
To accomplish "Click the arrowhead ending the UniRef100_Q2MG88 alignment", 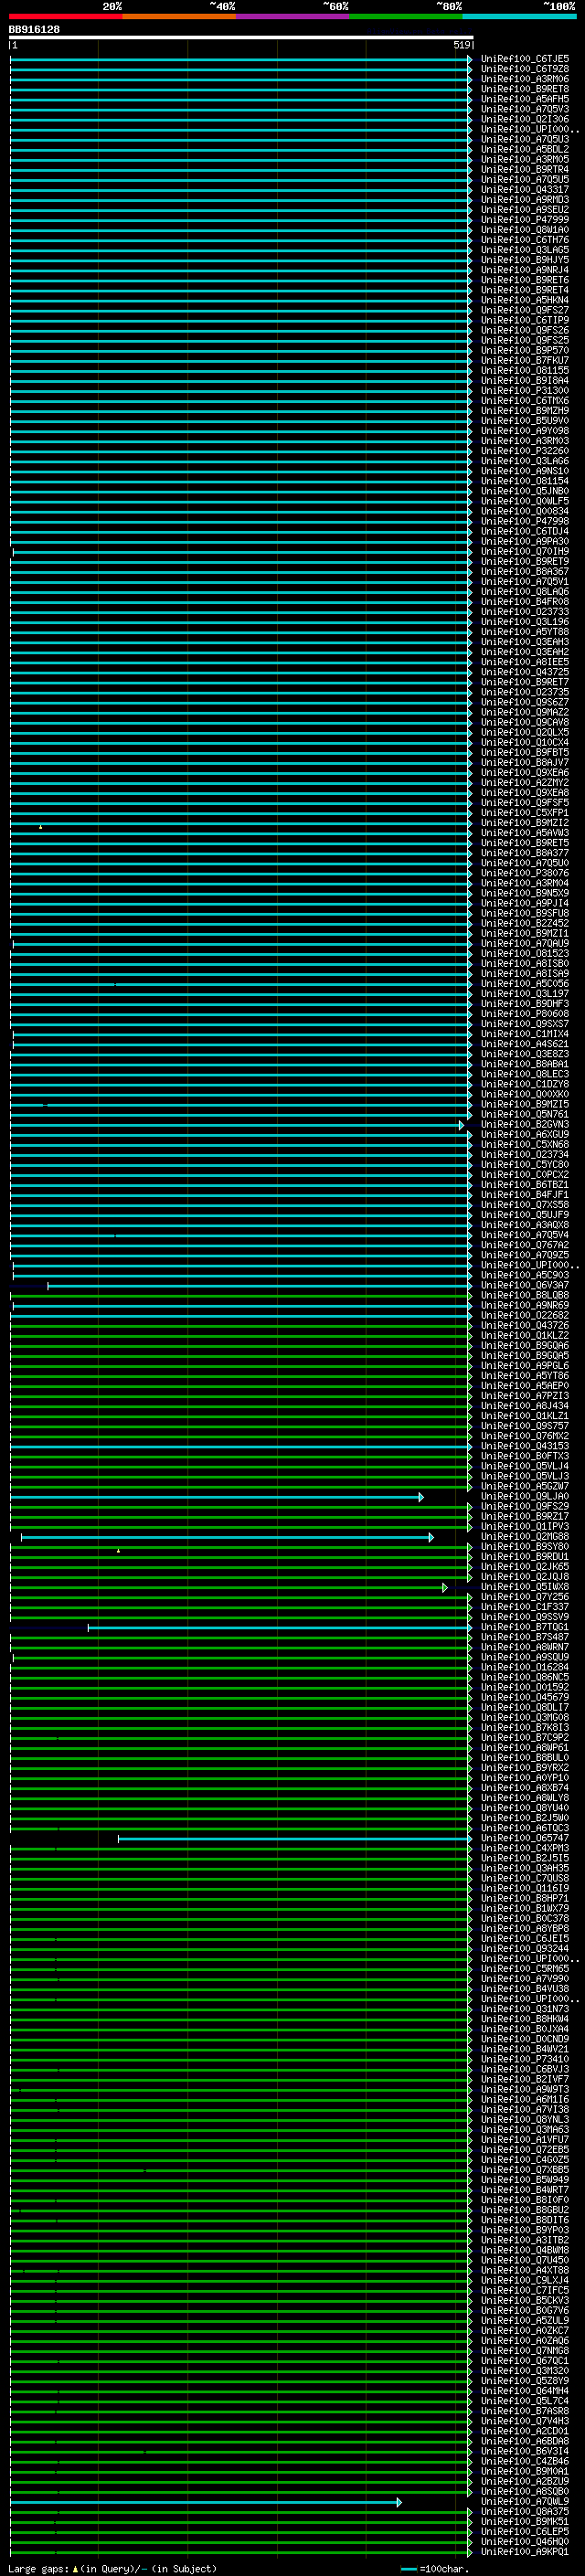I will click(431, 1537).
